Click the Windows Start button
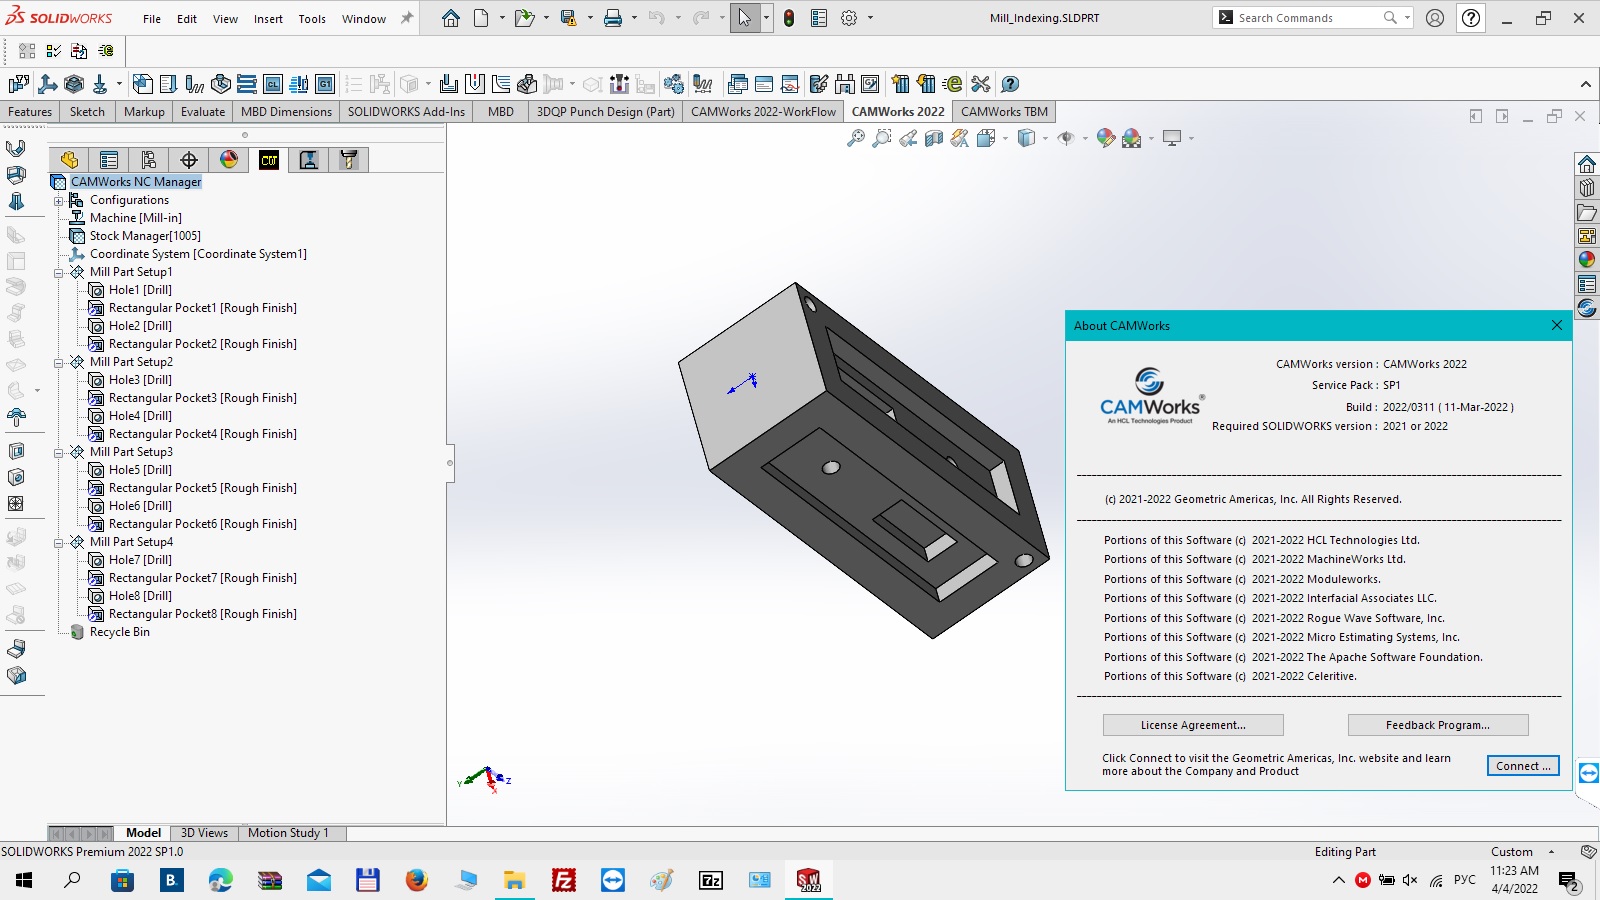Image resolution: width=1600 pixels, height=900 pixels. coord(24,880)
